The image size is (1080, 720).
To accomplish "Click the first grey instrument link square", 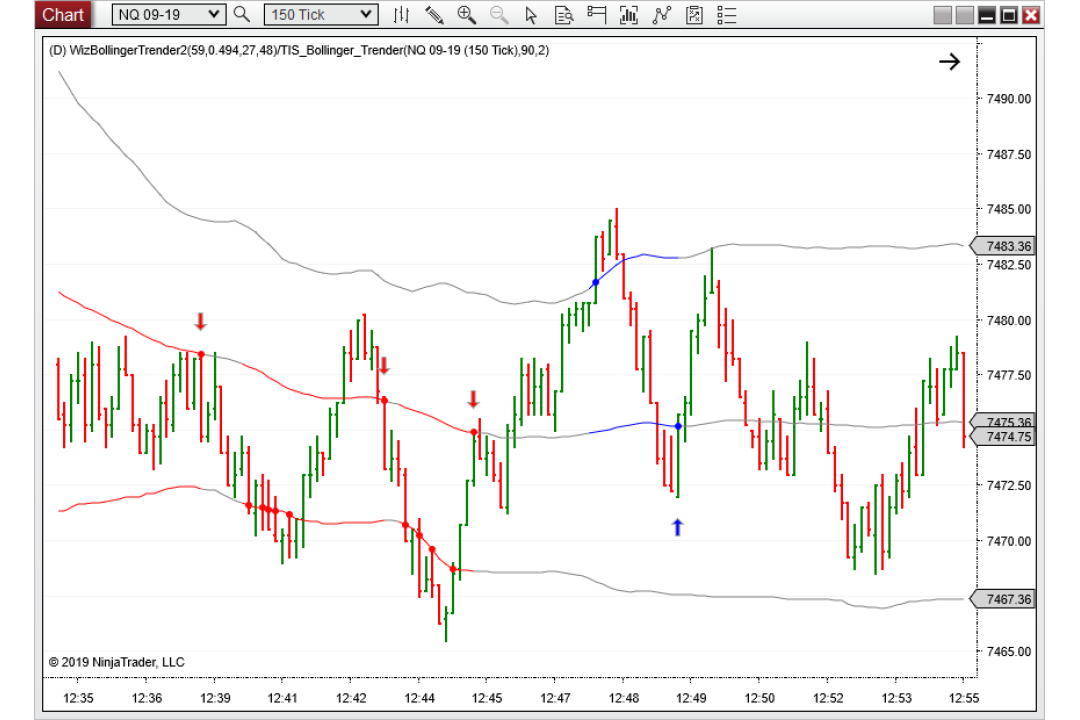I will coord(942,15).
